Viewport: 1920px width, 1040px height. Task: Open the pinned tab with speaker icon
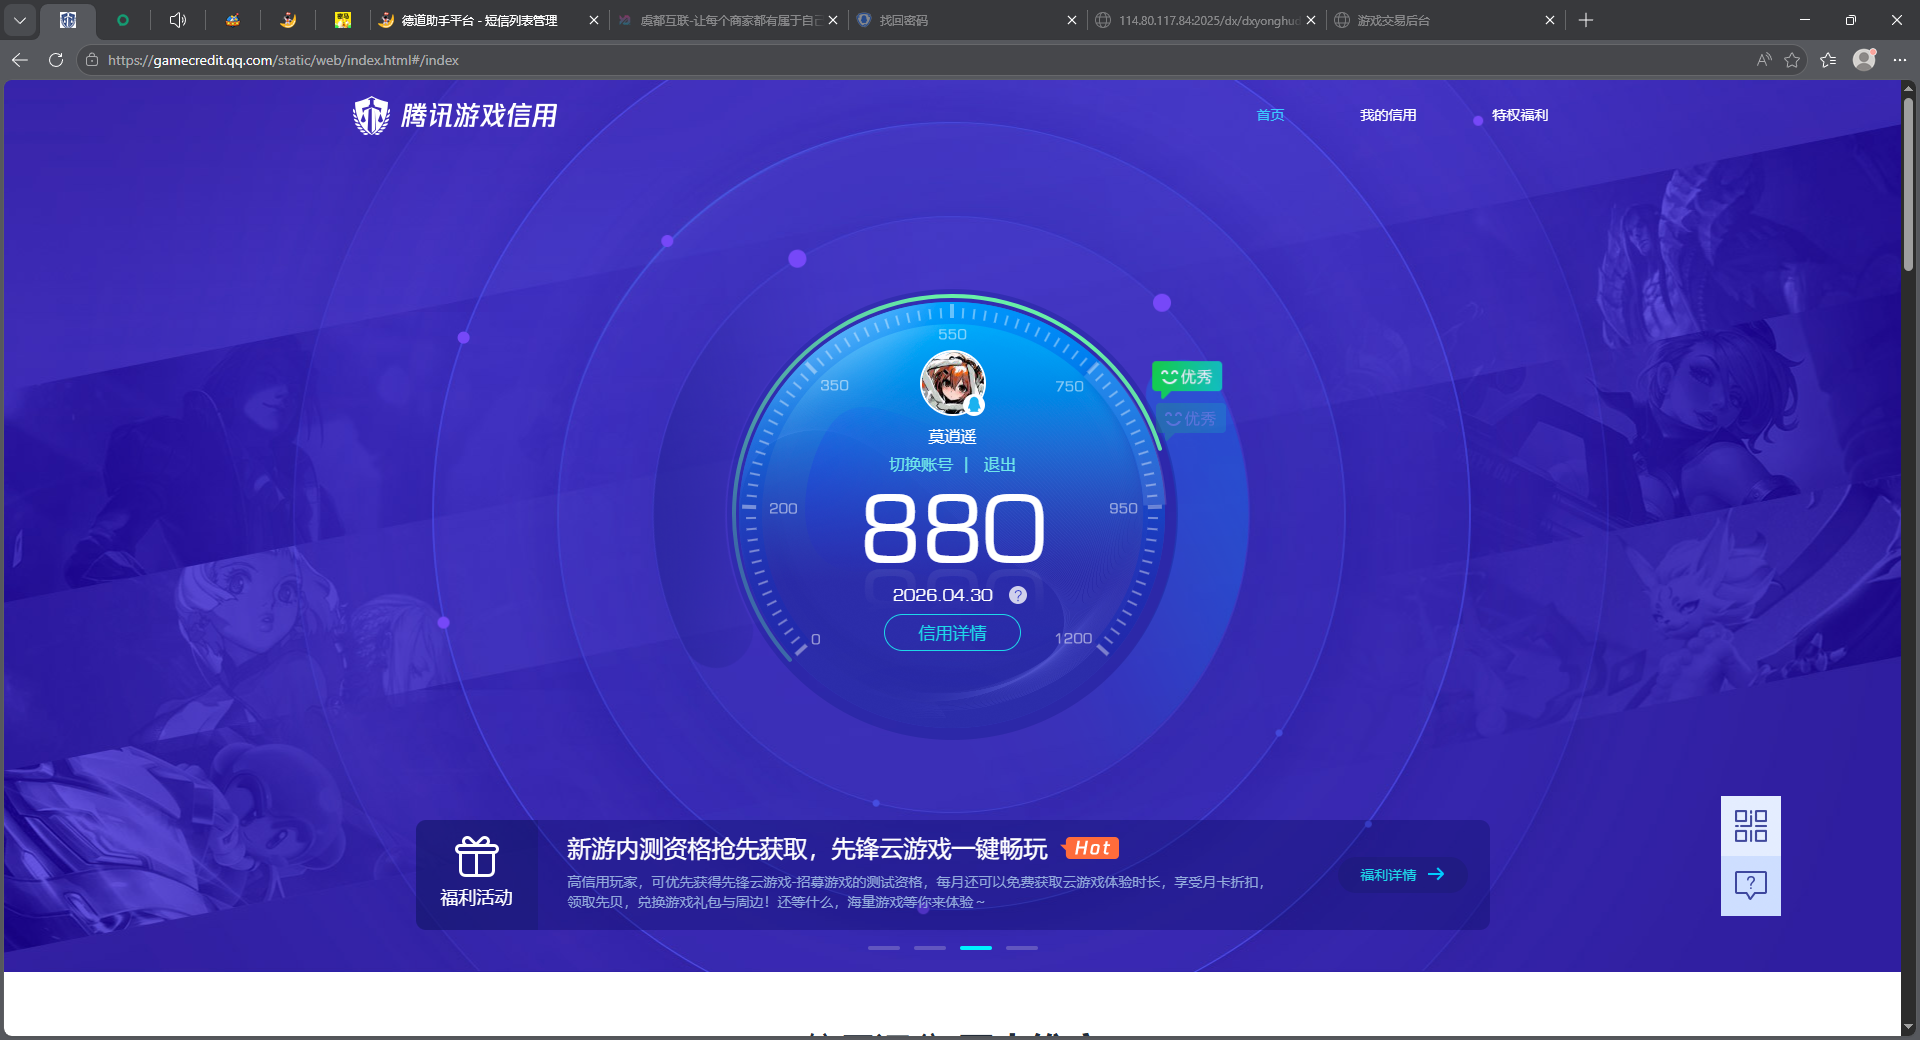click(x=178, y=20)
